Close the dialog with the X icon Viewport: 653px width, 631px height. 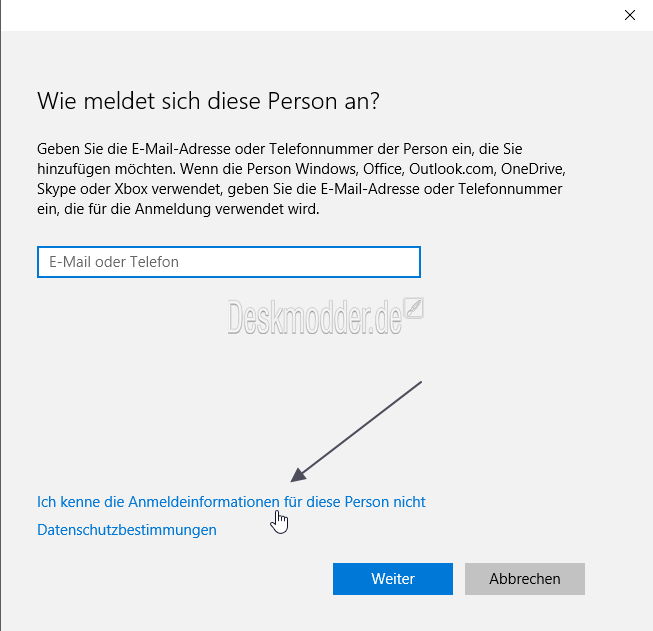tap(630, 15)
